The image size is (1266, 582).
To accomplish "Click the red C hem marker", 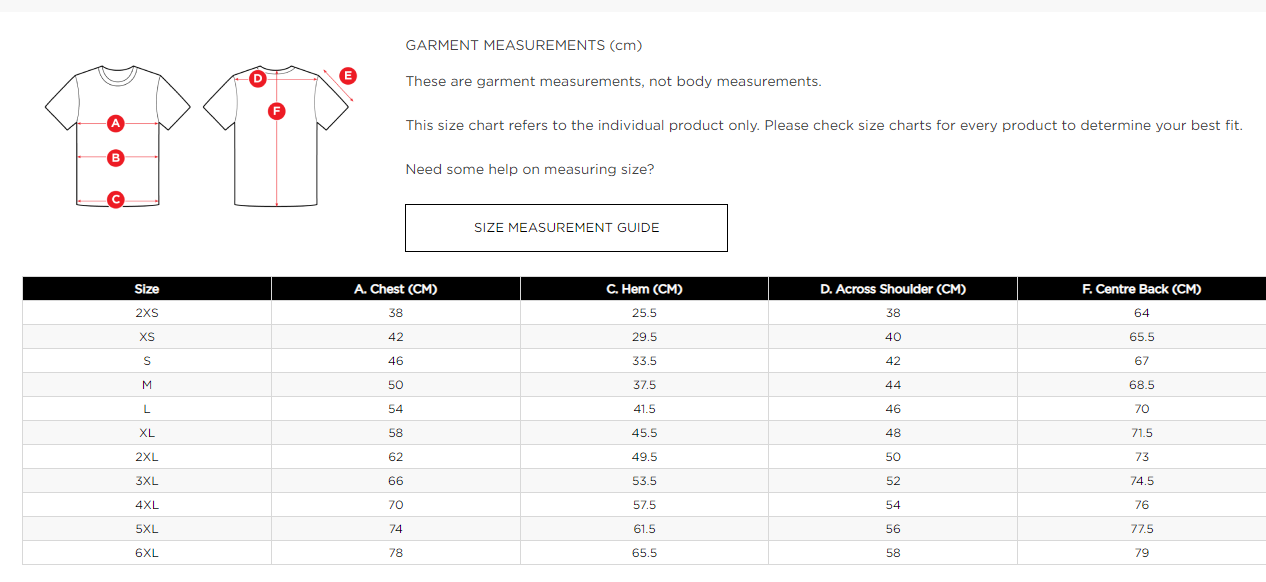I will pos(116,199).
